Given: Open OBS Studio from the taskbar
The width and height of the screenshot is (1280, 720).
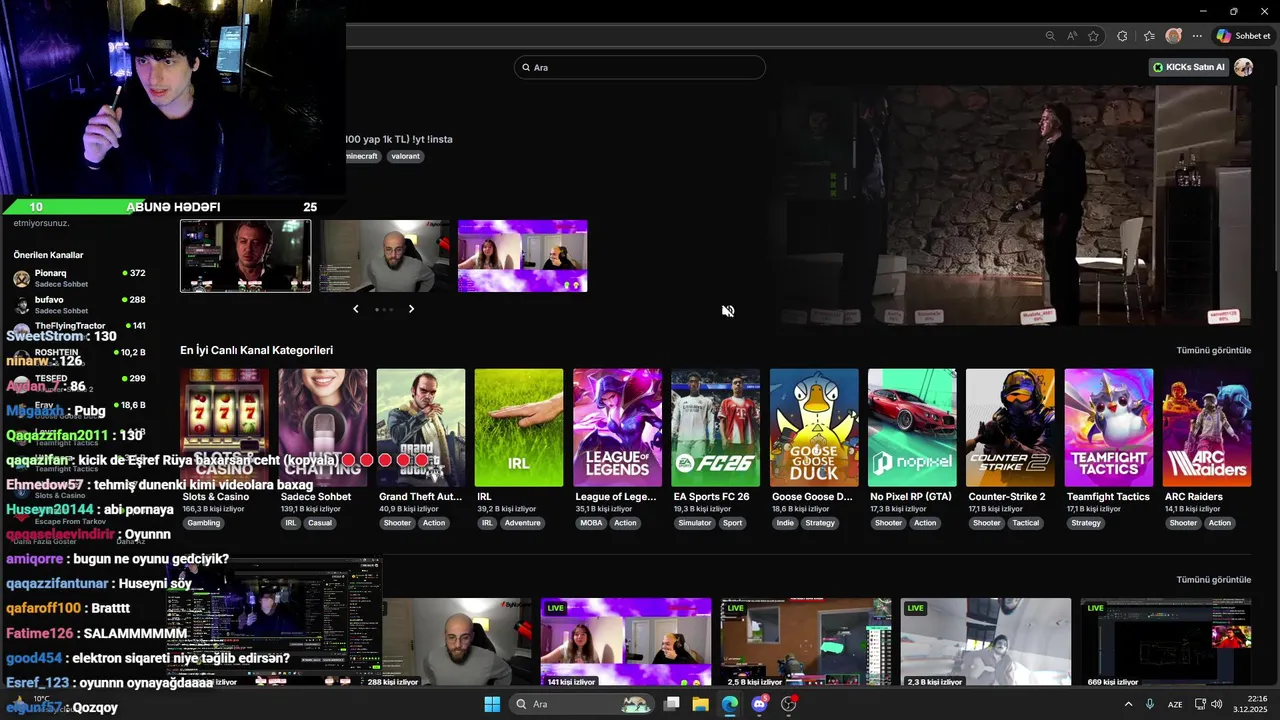Looking at the screenshot, I should tap(789, 704).
